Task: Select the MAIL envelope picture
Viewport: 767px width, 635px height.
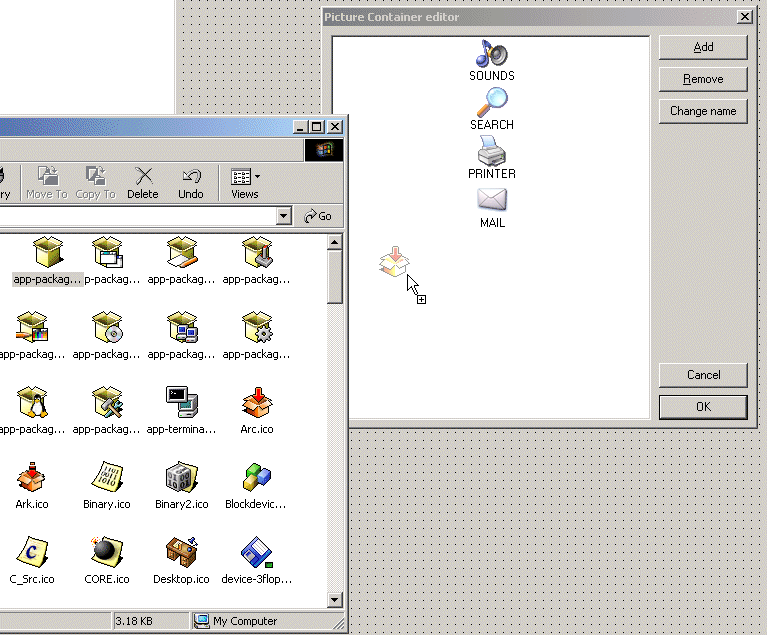Action: (x=492, y=200)
